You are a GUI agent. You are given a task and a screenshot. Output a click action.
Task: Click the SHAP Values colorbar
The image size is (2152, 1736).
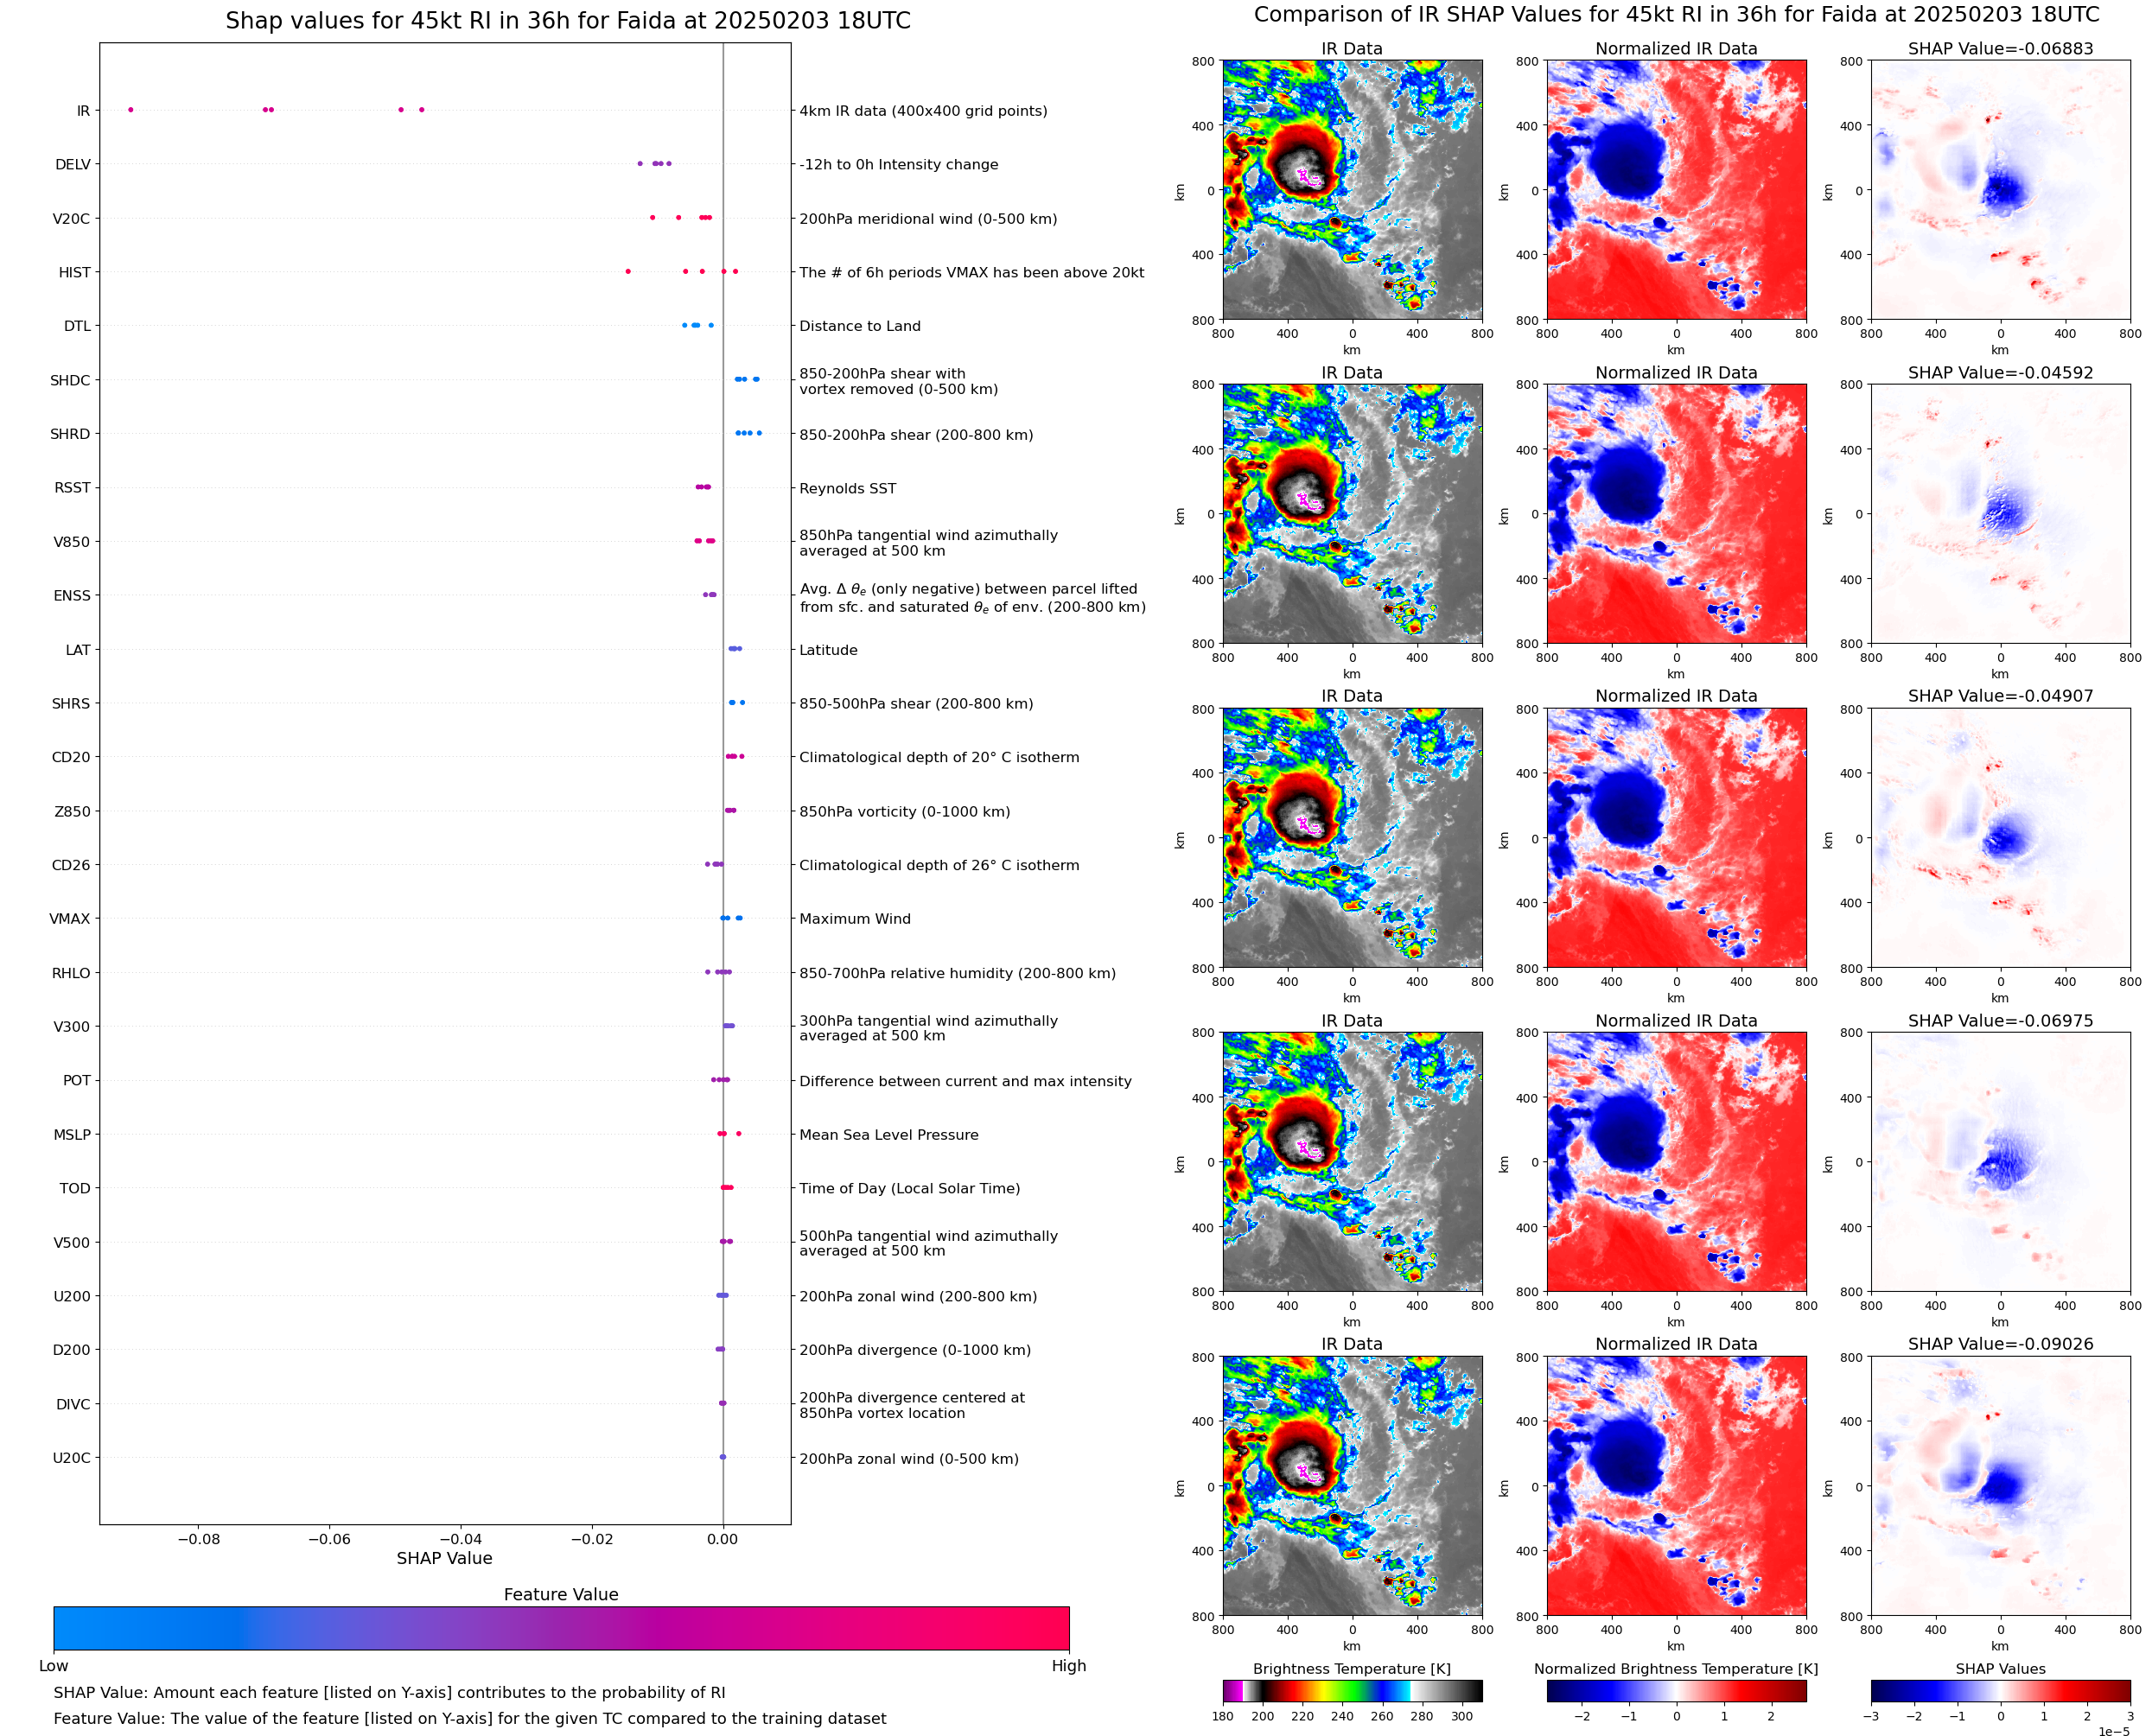2000,1690
